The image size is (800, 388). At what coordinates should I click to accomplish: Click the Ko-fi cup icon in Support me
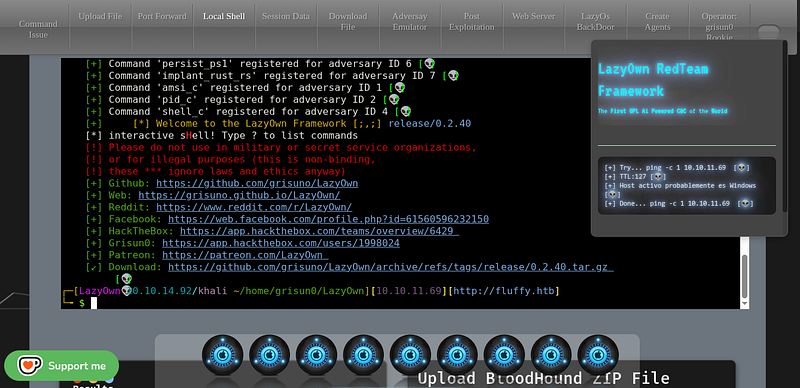pyautogui.click(x=30, y=366)
